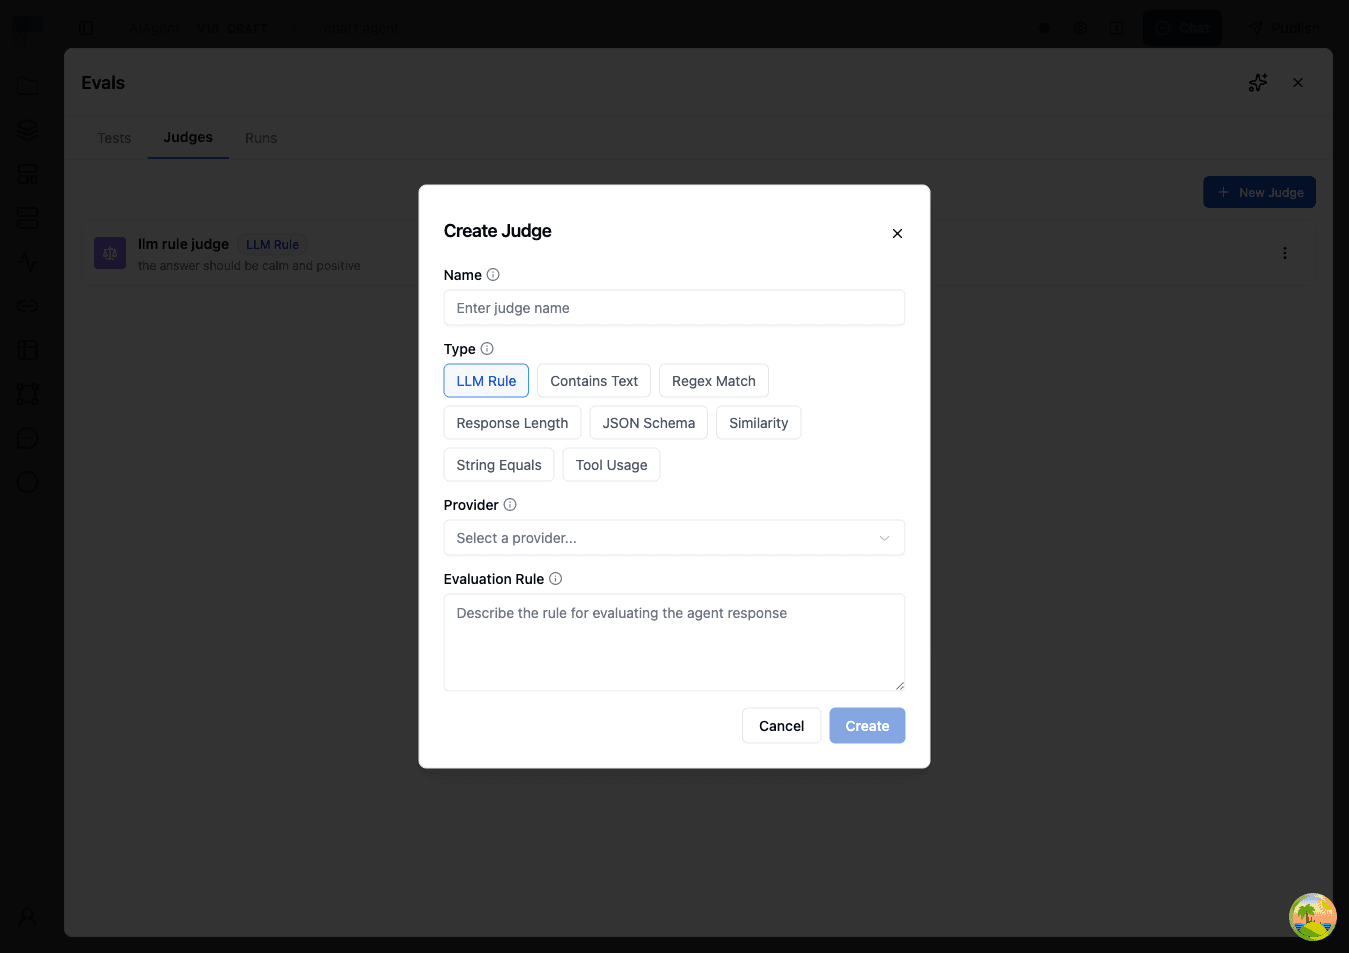
Task: Click the scales icon beside llm rule judge
Action: click(109, 252)
